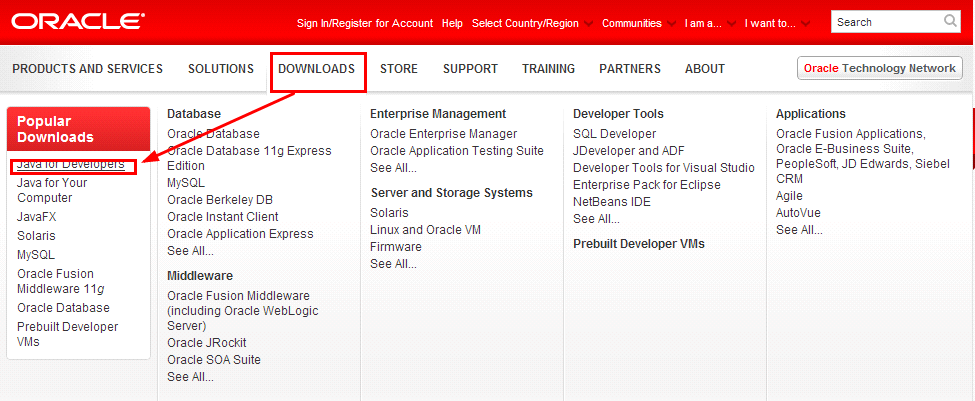Open the AutoVue link

(798, 213)
